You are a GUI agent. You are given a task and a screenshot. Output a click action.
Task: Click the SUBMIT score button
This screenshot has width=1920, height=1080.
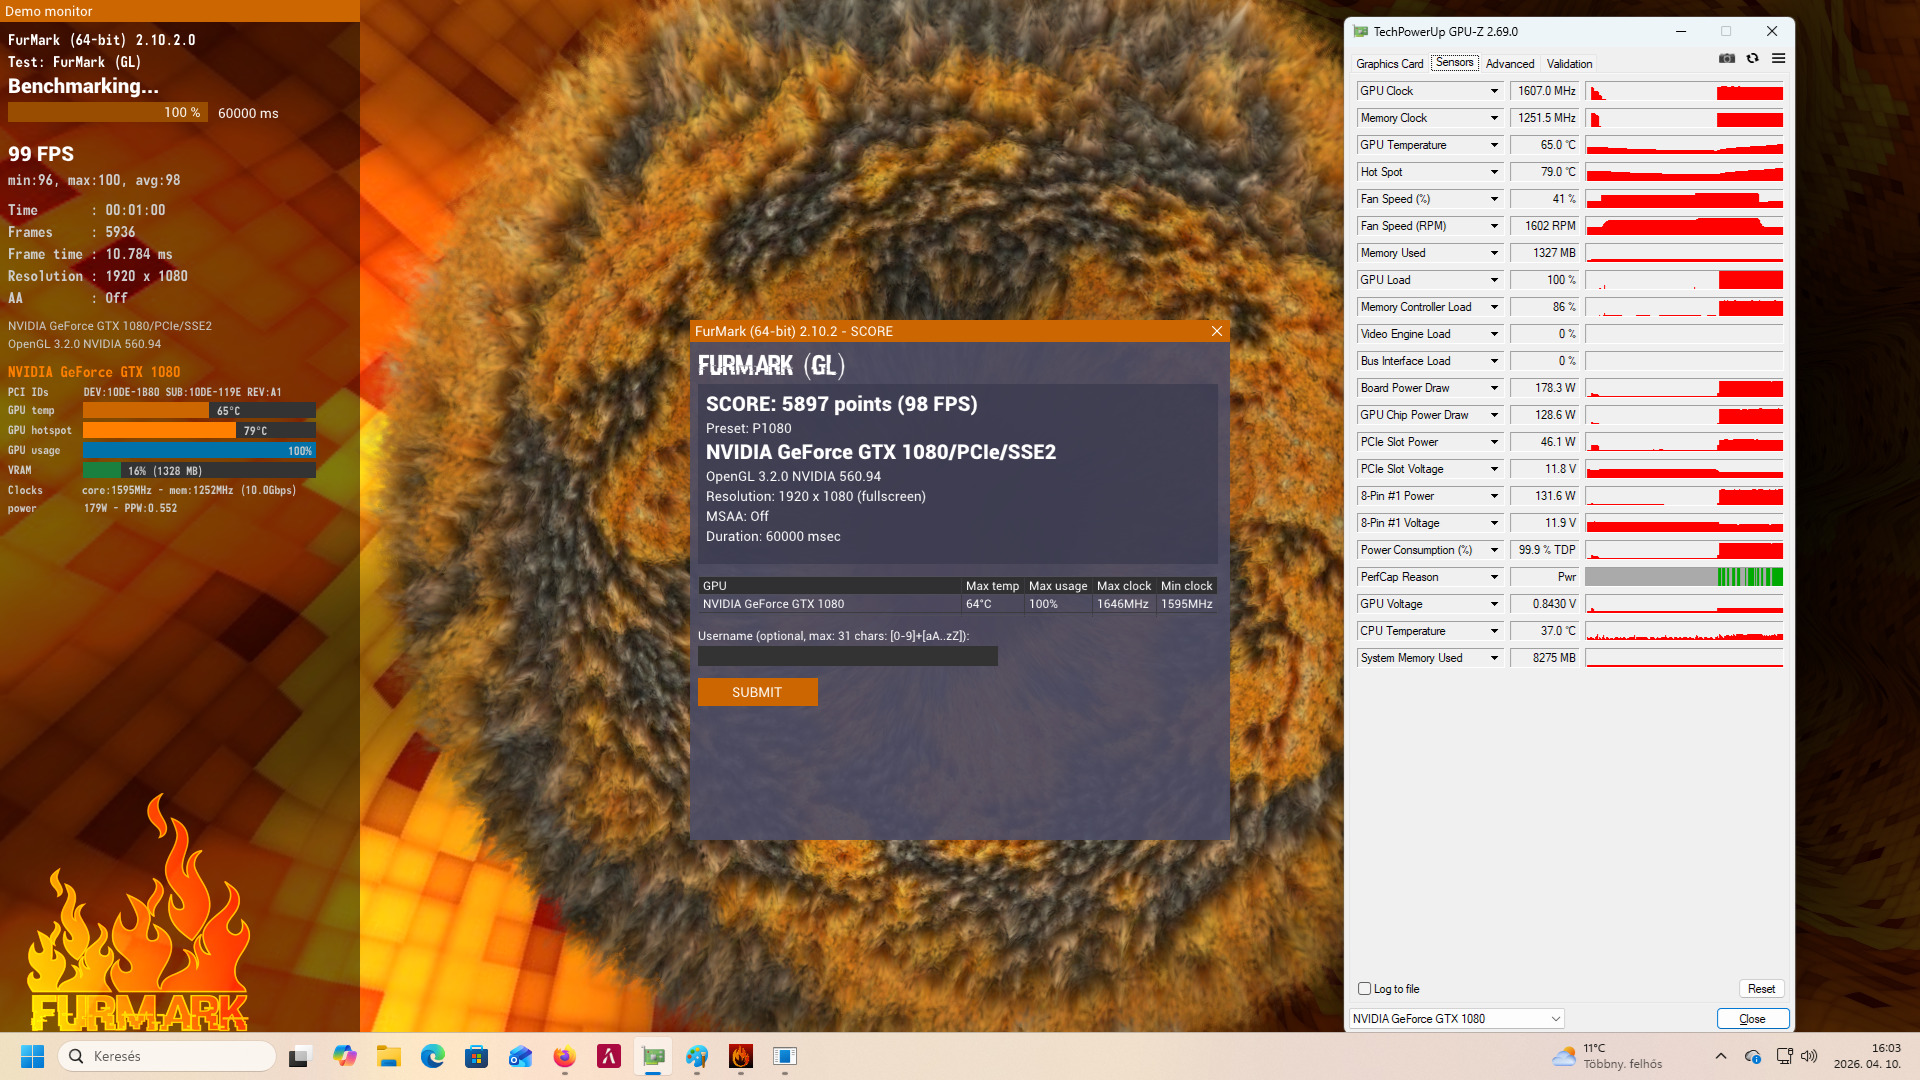[x=757, y=692]
